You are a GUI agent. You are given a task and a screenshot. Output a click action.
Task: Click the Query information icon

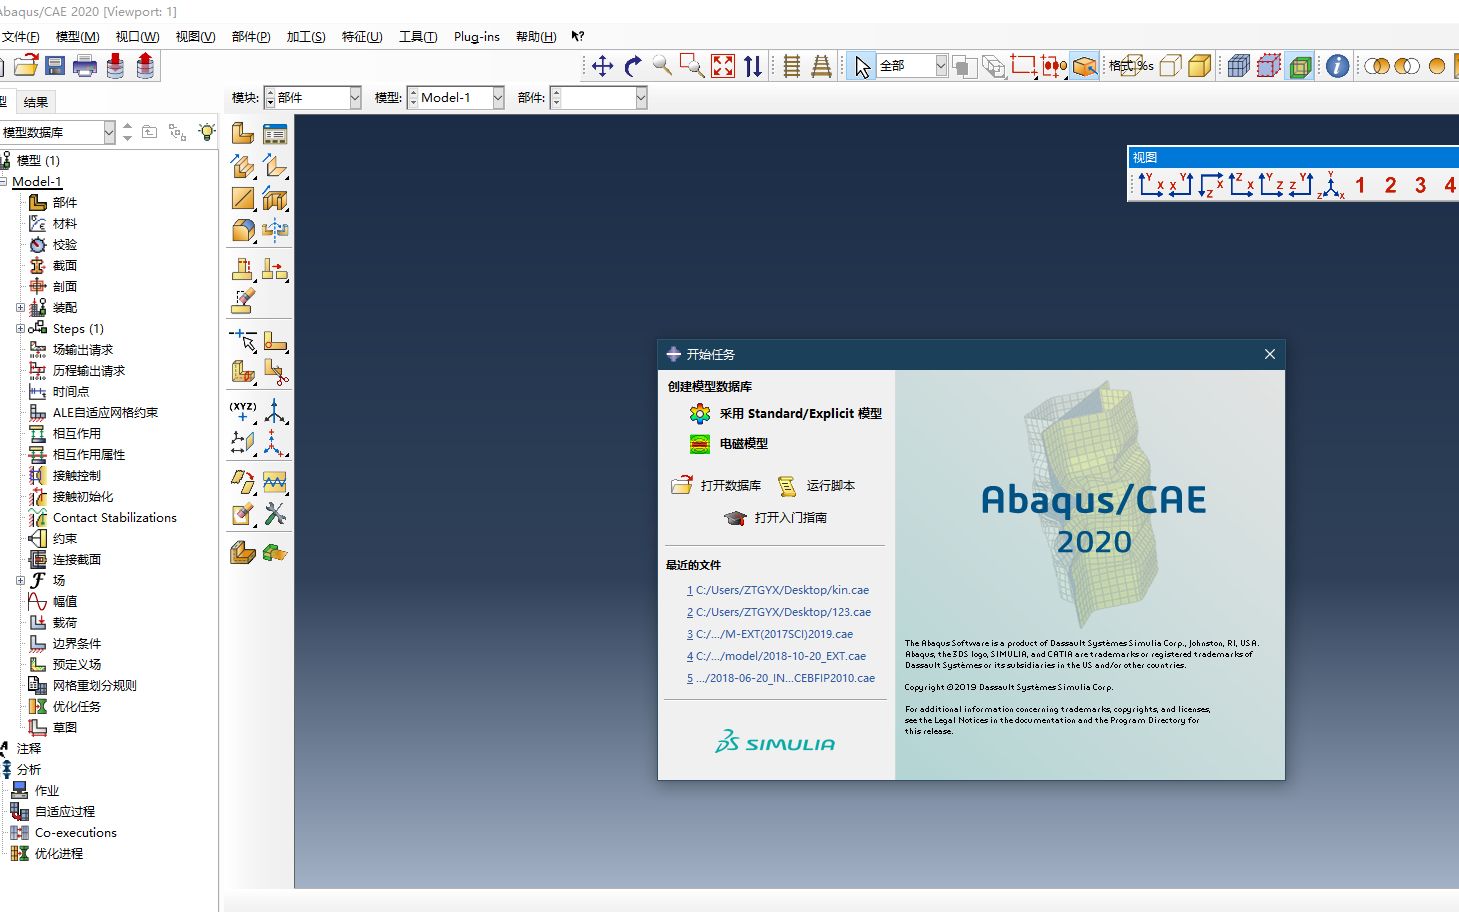coord(1337,66)
